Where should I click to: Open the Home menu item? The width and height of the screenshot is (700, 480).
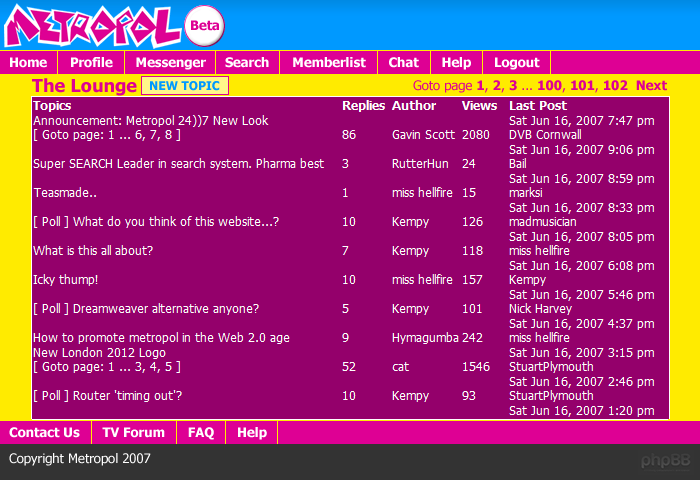(x=29, y=63)
